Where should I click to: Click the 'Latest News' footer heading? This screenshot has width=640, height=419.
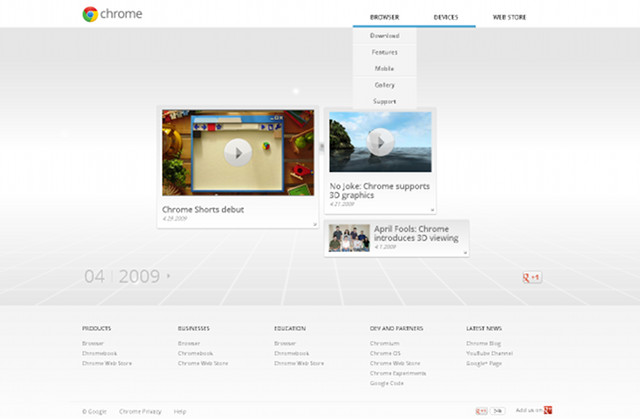pyautogui.click(x=484, y=328)
